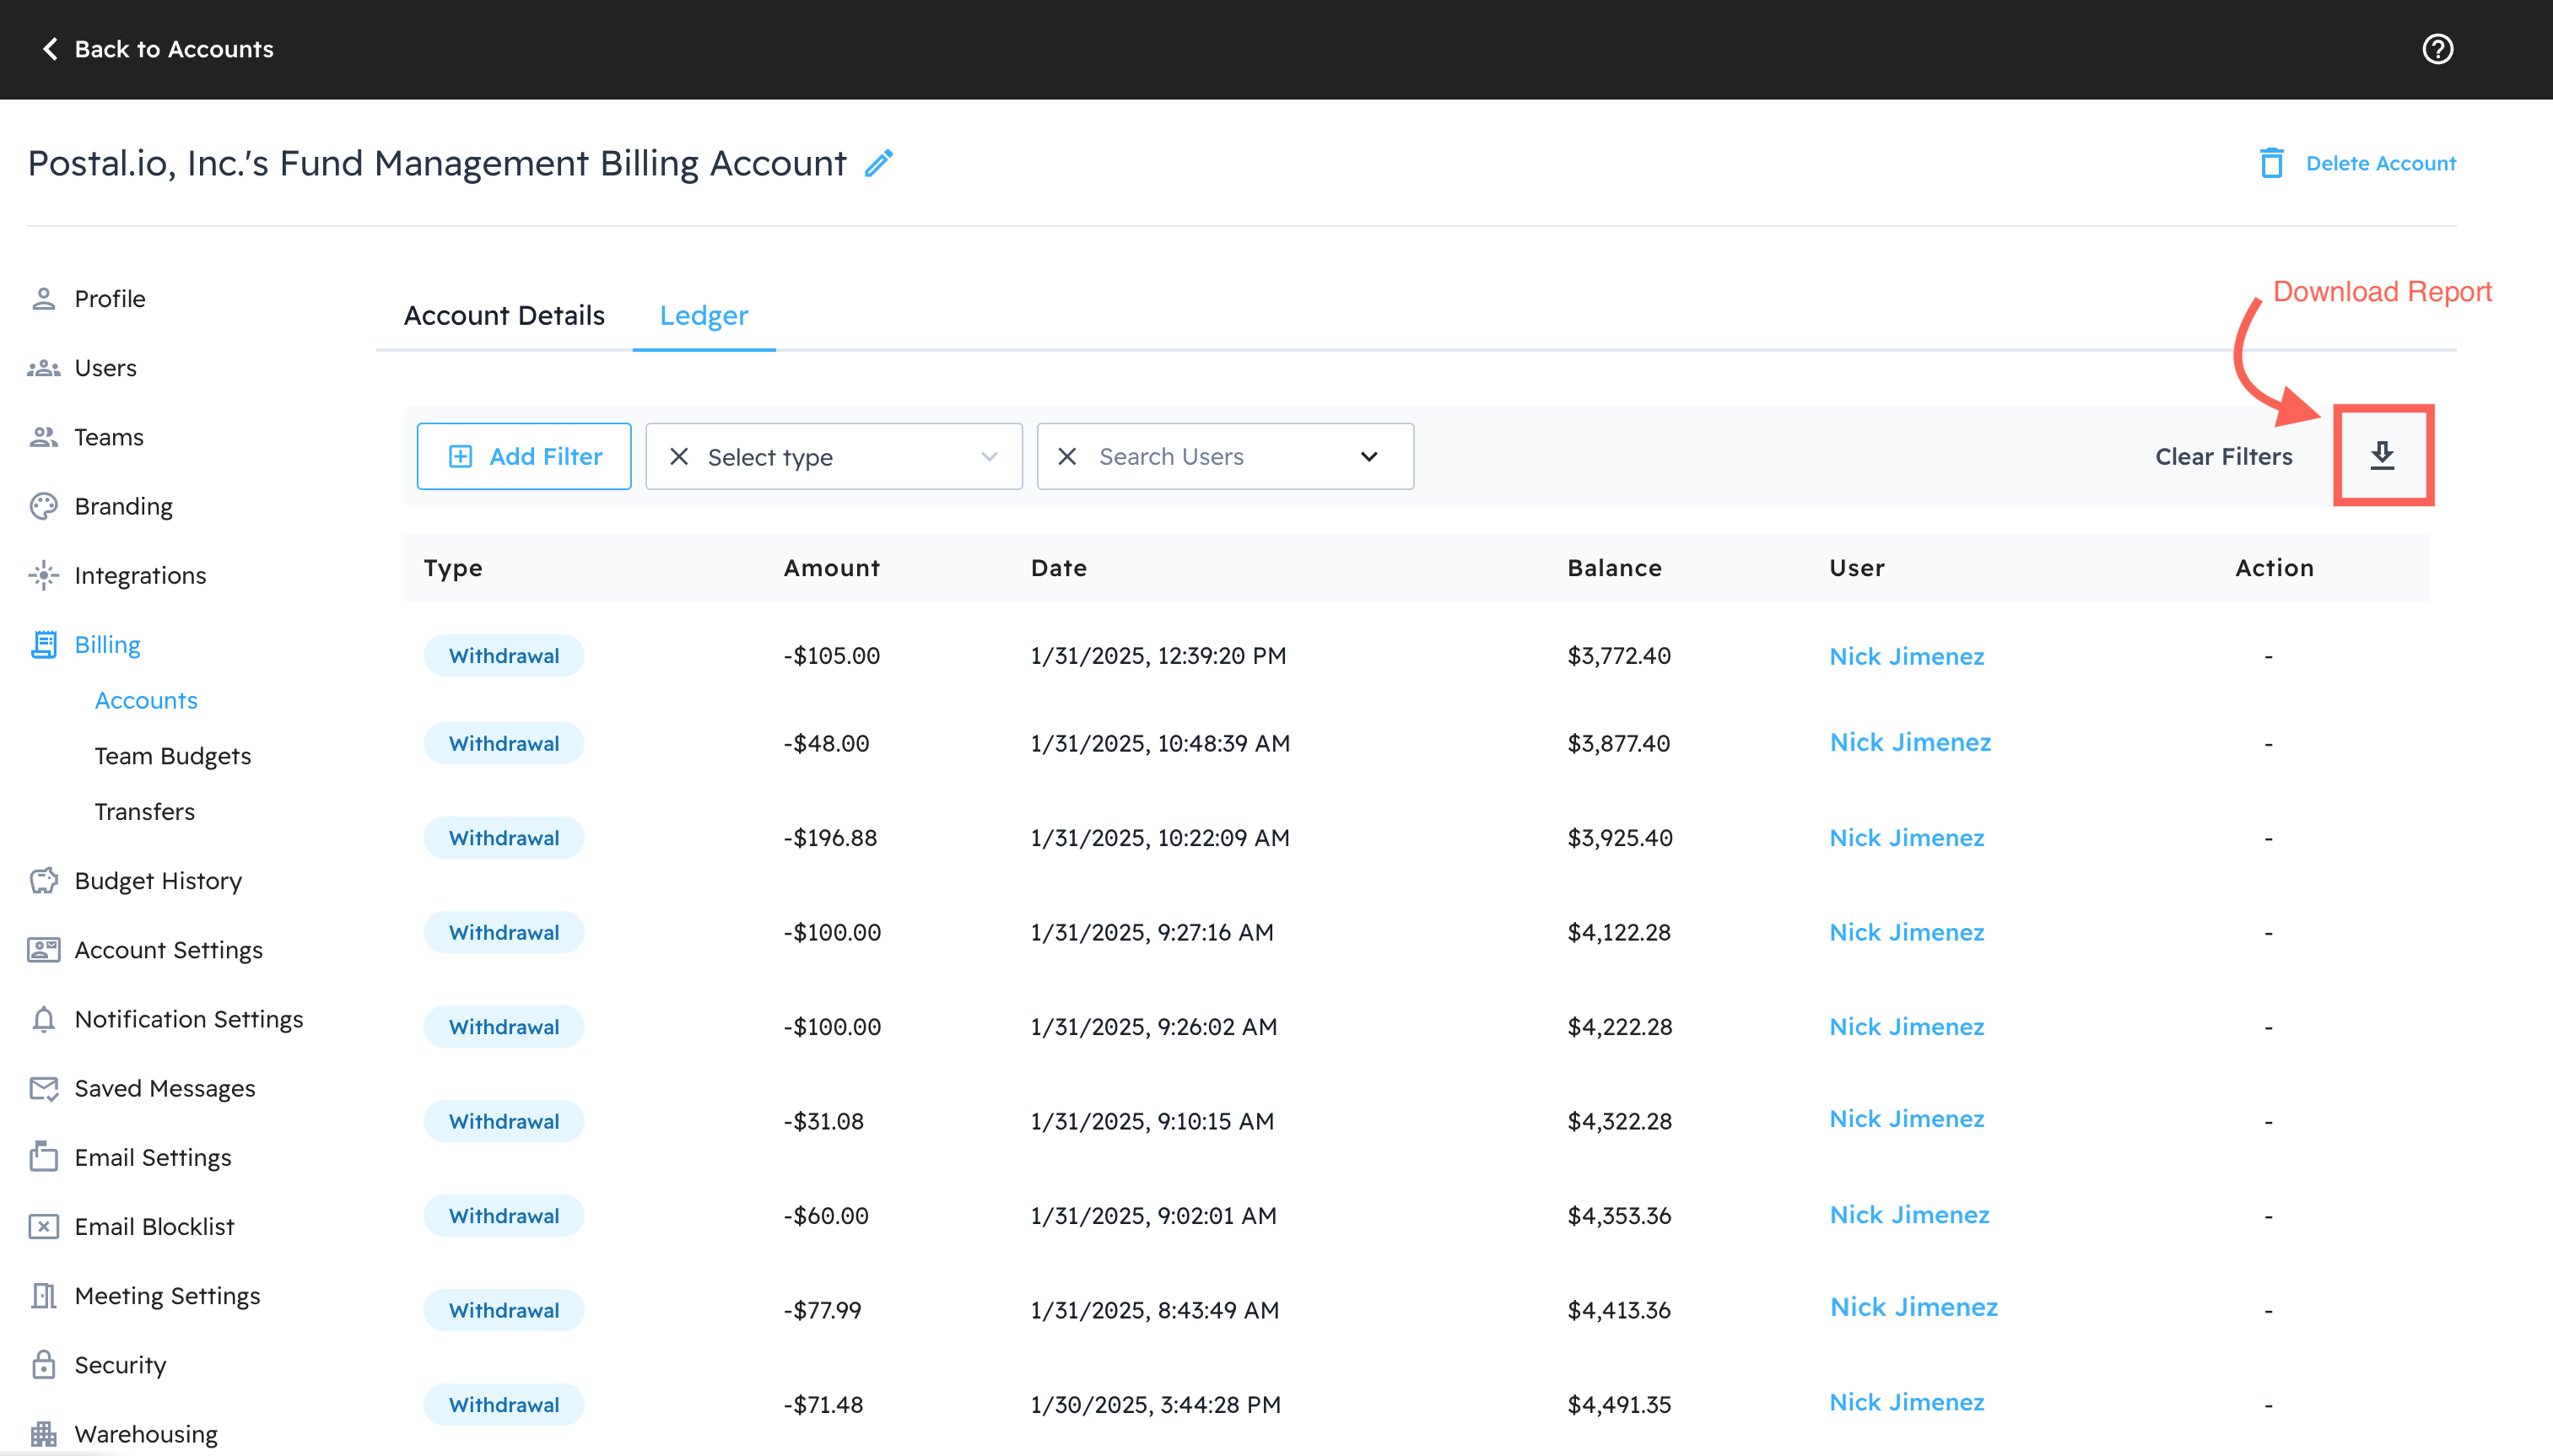Open Notification Settings bell item
Image resolution: width=2553 pixels, height=1456 pixels.
click(x=188, y=1019)
